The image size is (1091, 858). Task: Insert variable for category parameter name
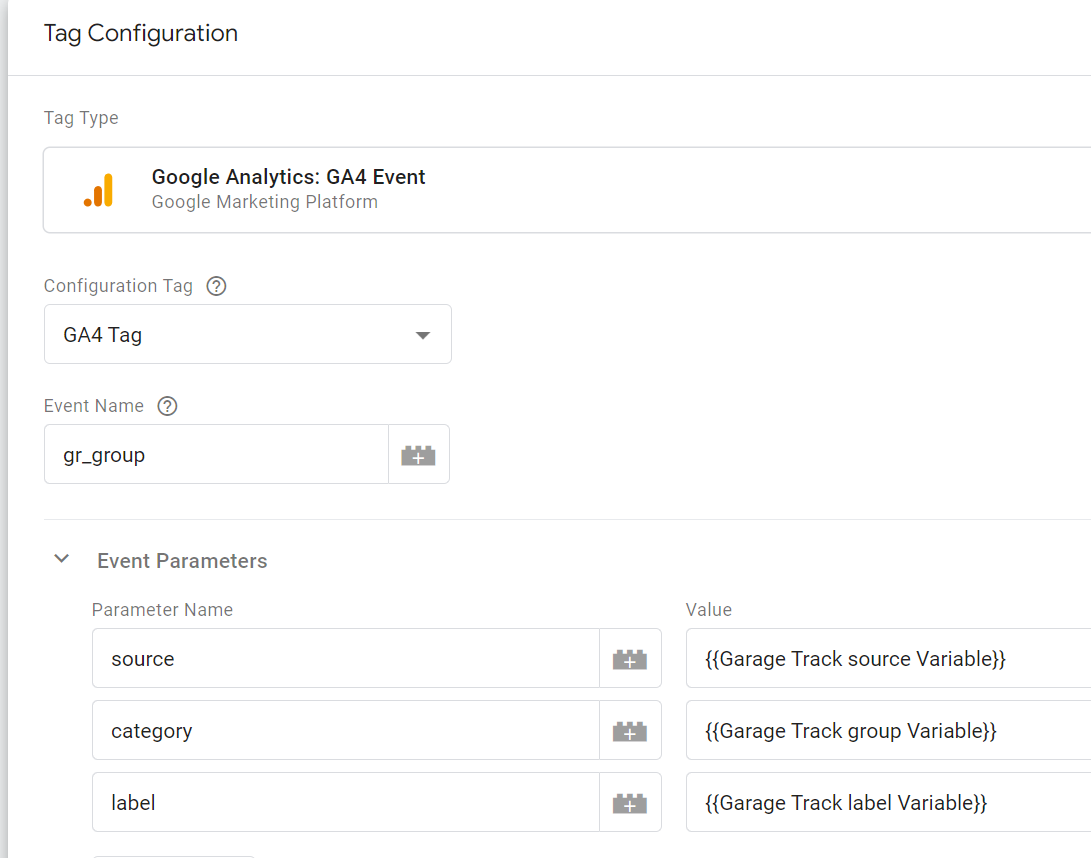pyautogui.click(x=630, y=731)
